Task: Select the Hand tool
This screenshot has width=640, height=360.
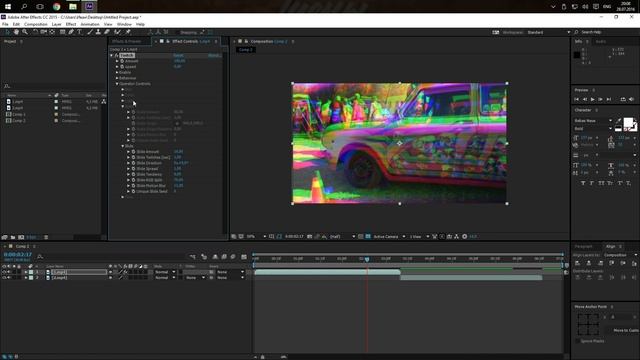Action: click(x=16, y=32)
